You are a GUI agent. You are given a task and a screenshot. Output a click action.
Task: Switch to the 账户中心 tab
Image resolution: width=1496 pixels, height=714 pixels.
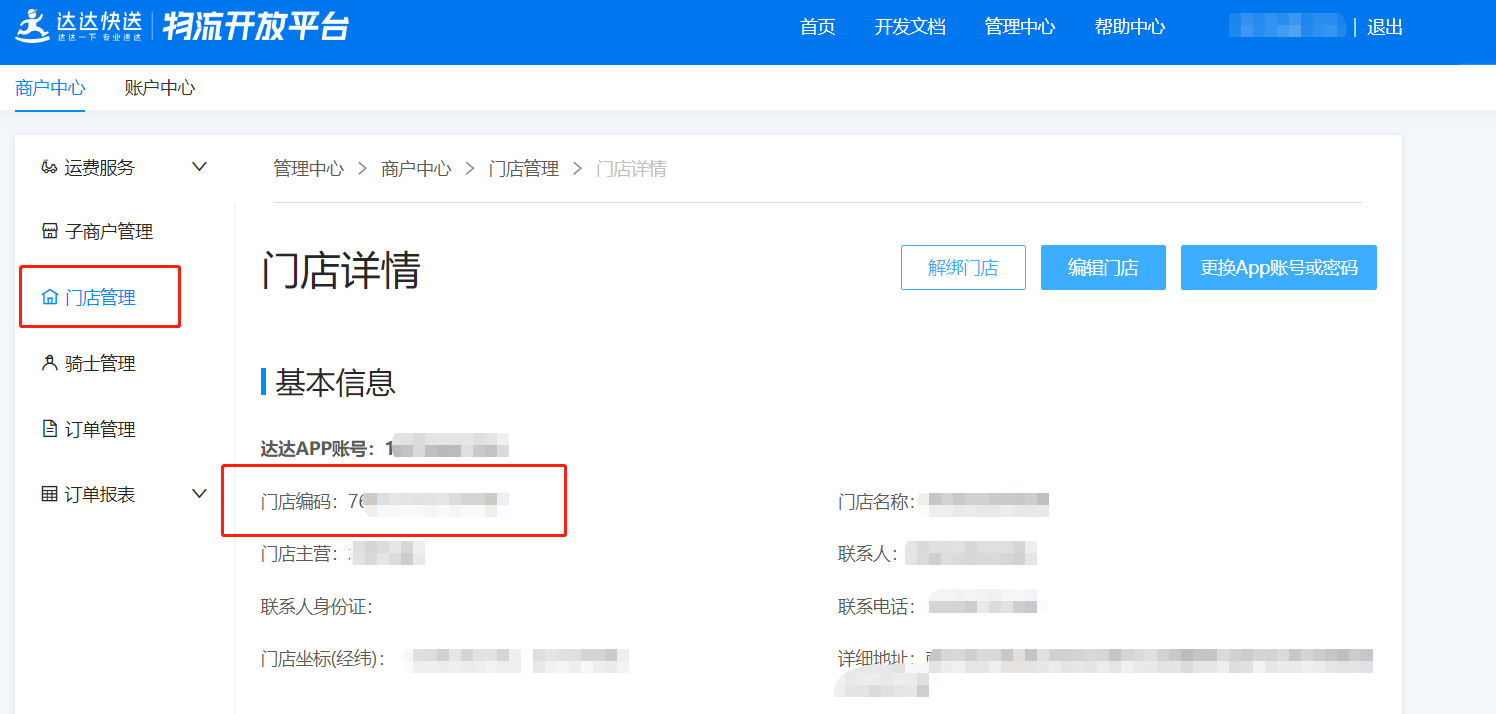tap(160, 88)
